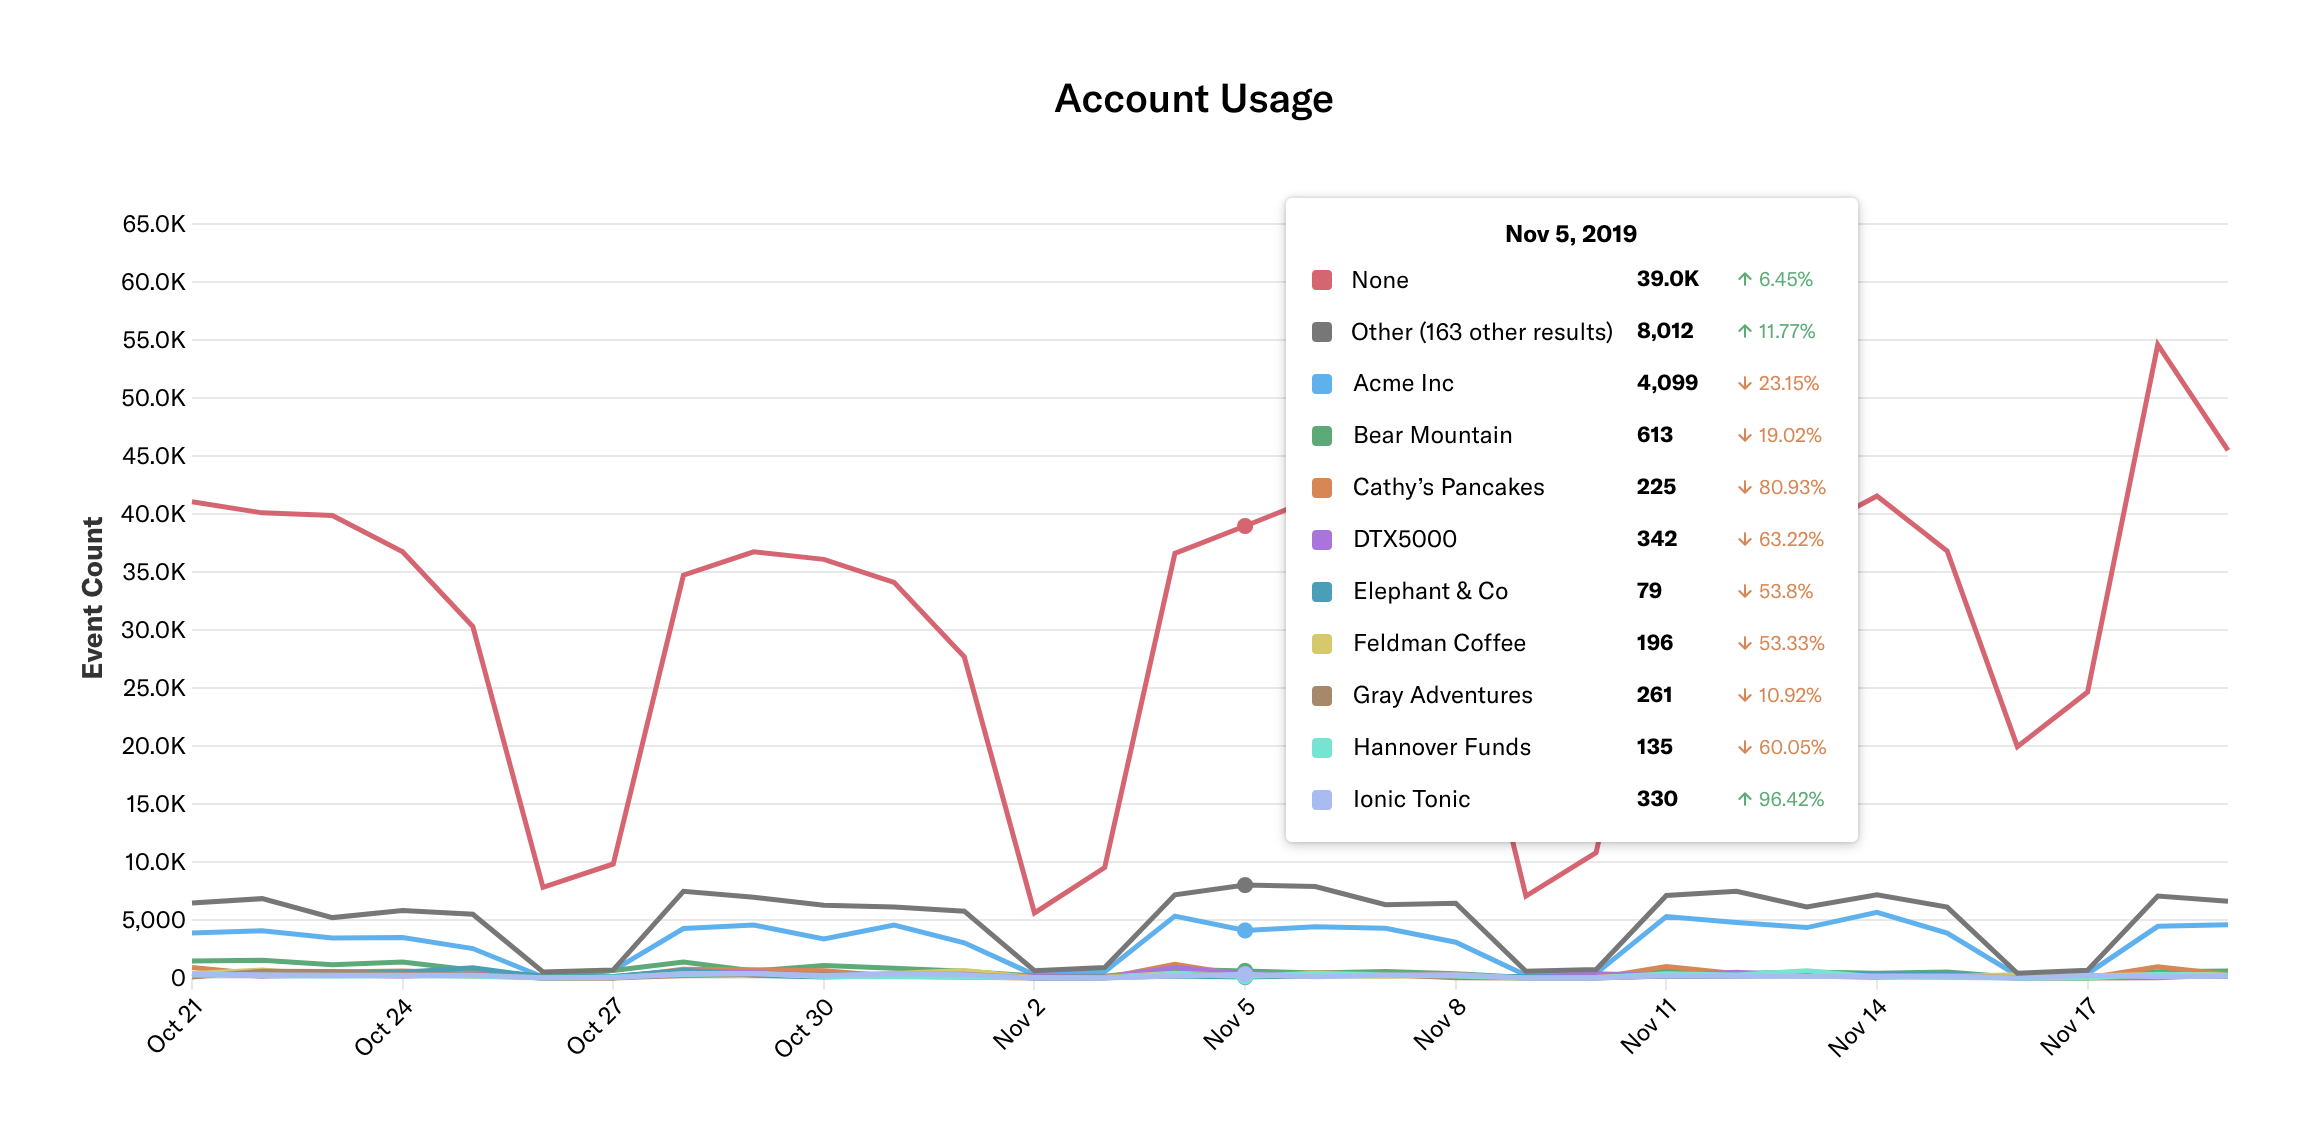Image resolution: width=2312 pixels, height=1140 pixels.
Task: Click the orange Cathy's Pancakes swatch
Action: click(1321, 488)
